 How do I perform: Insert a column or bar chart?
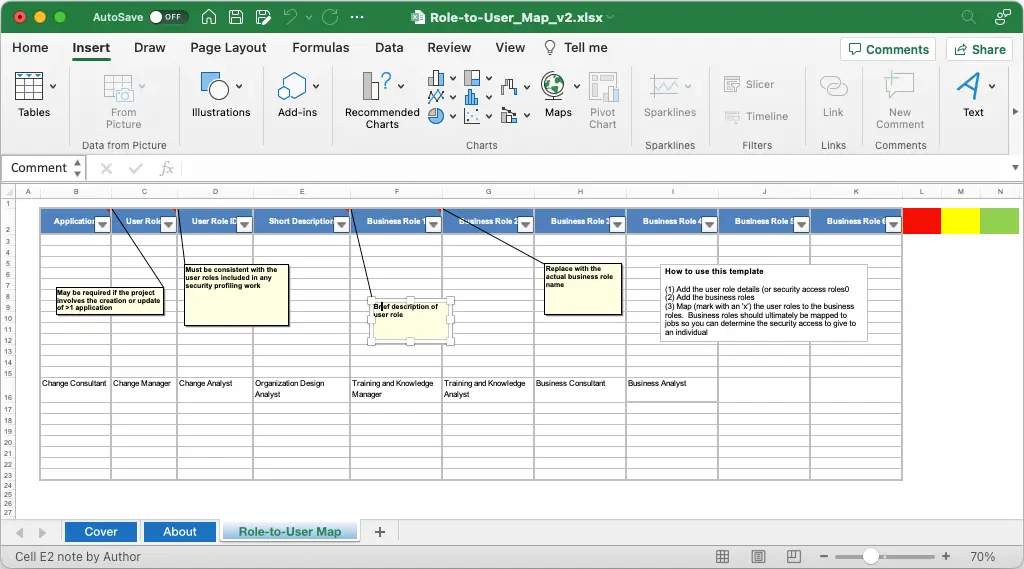click(x=436, y=78)
